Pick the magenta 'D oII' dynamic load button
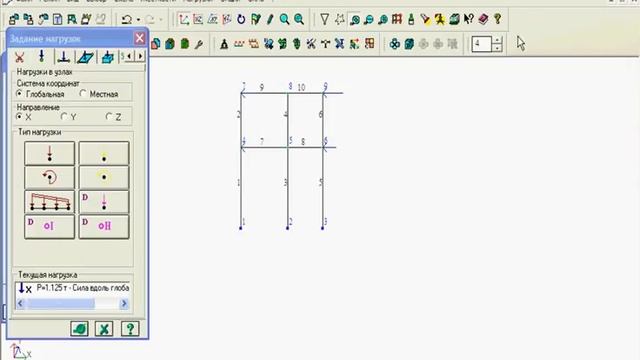The image size is (640, 360). (x=104, y=226)
